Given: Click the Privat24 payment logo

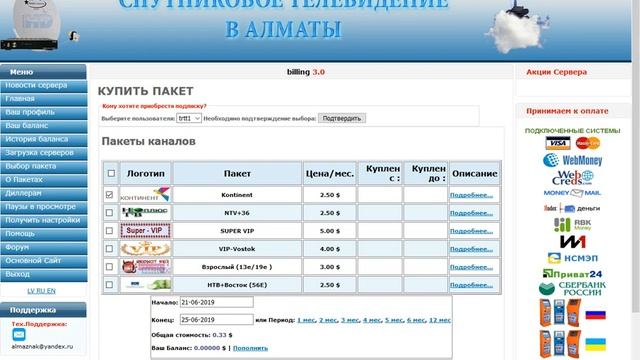Looking at the screenshot, I should pos(572,273).
